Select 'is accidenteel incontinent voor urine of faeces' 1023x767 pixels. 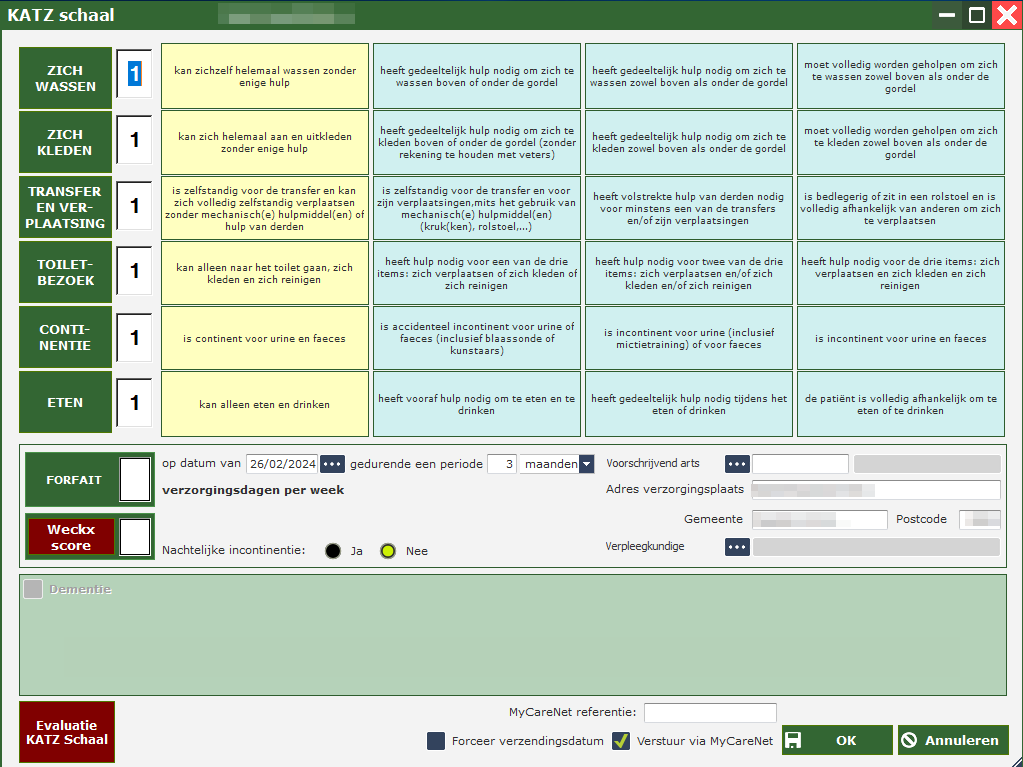click(x=477, y=338)
